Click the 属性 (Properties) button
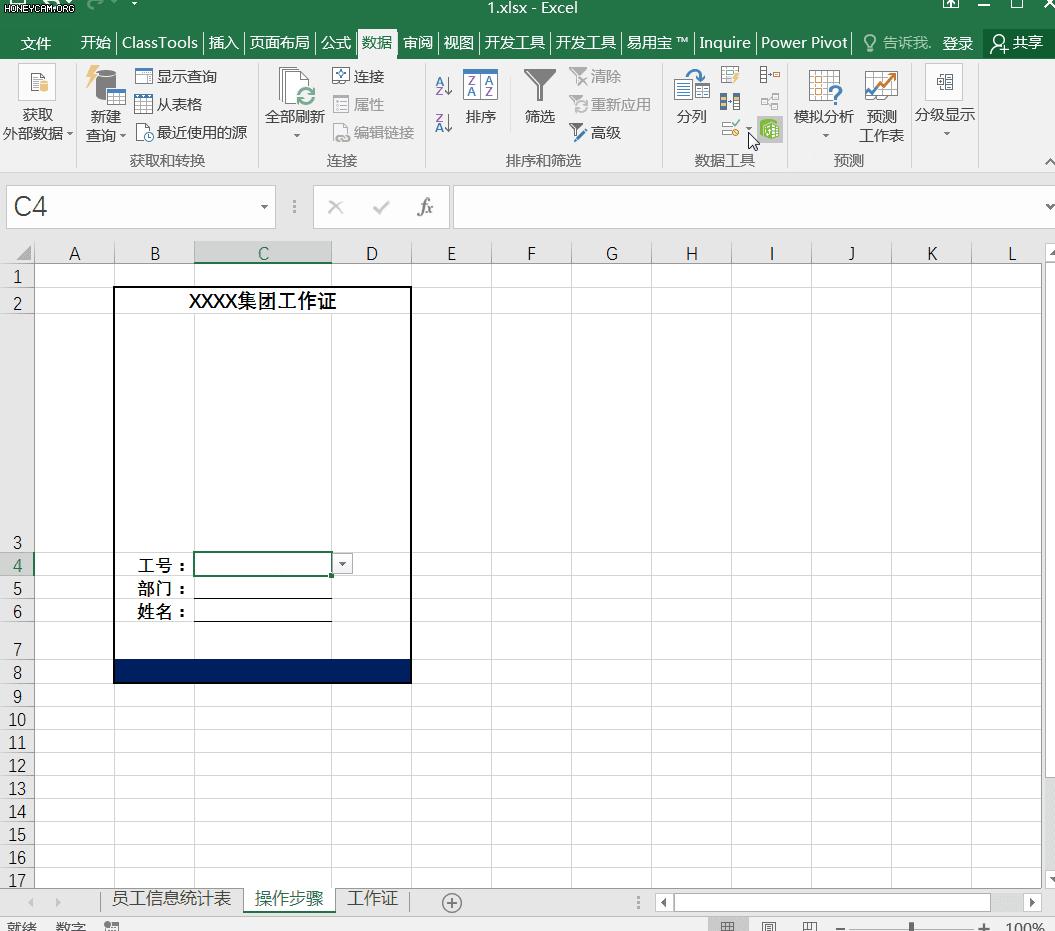The height and width of the screenshot is (931, 1055). click(x=358, y=104)
